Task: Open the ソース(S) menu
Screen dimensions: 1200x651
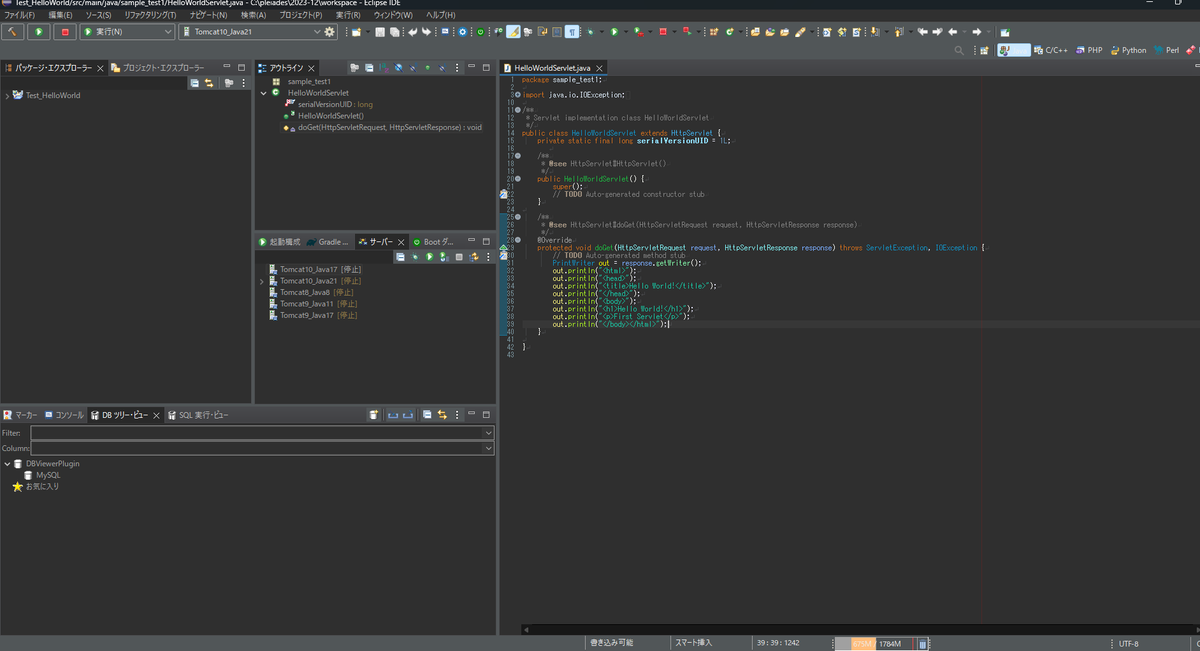Action: tap(98, 15)
